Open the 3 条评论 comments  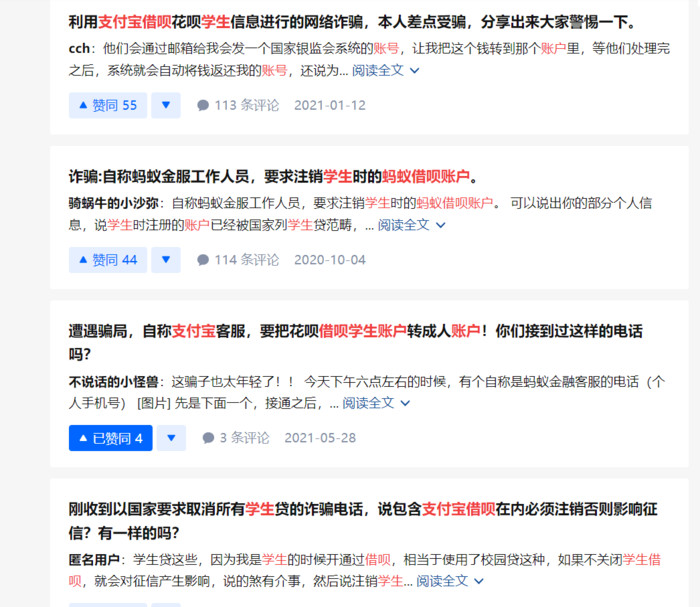point(236,438)
